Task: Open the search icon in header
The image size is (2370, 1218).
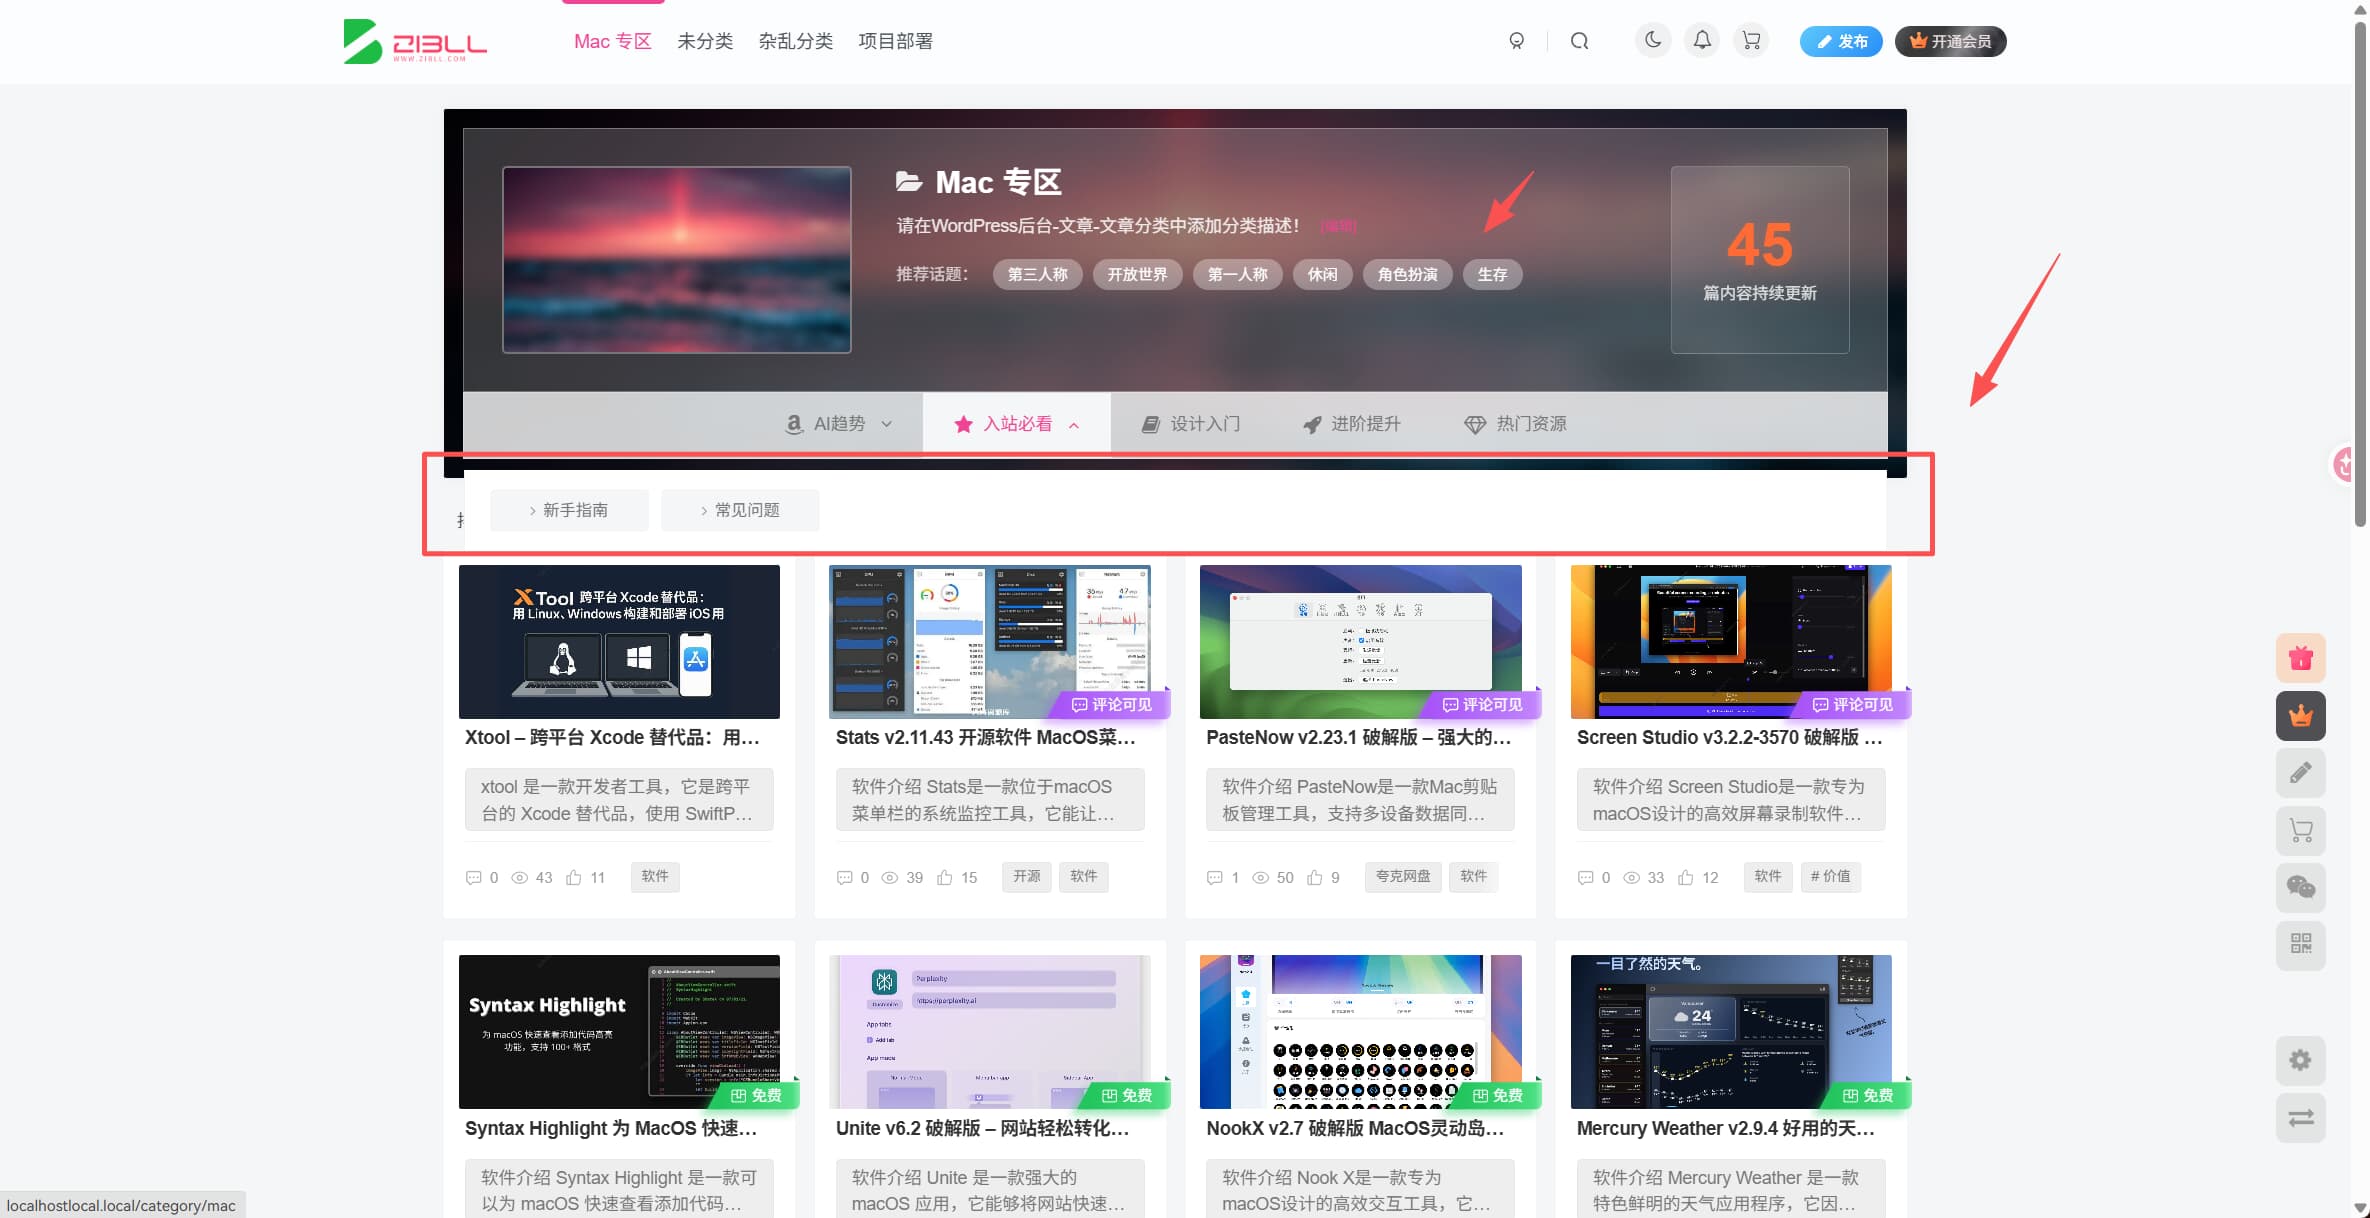Action: coord(1579,41)
